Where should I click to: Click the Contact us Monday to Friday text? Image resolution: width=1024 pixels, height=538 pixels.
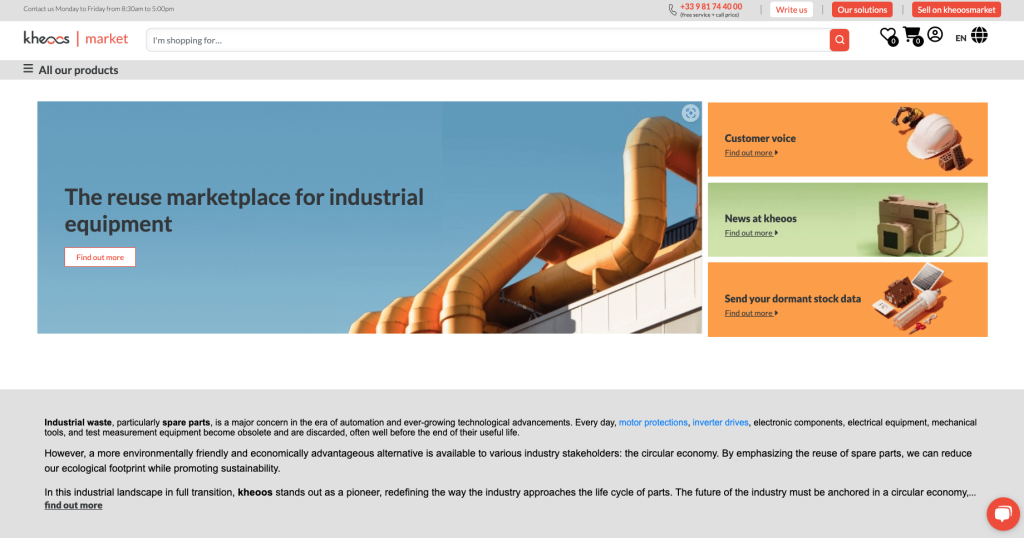click(99, 9)
